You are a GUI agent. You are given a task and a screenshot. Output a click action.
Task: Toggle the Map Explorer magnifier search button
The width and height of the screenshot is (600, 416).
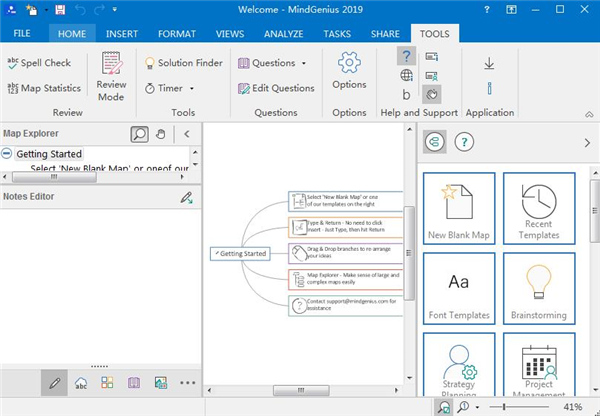click(141, 133)
